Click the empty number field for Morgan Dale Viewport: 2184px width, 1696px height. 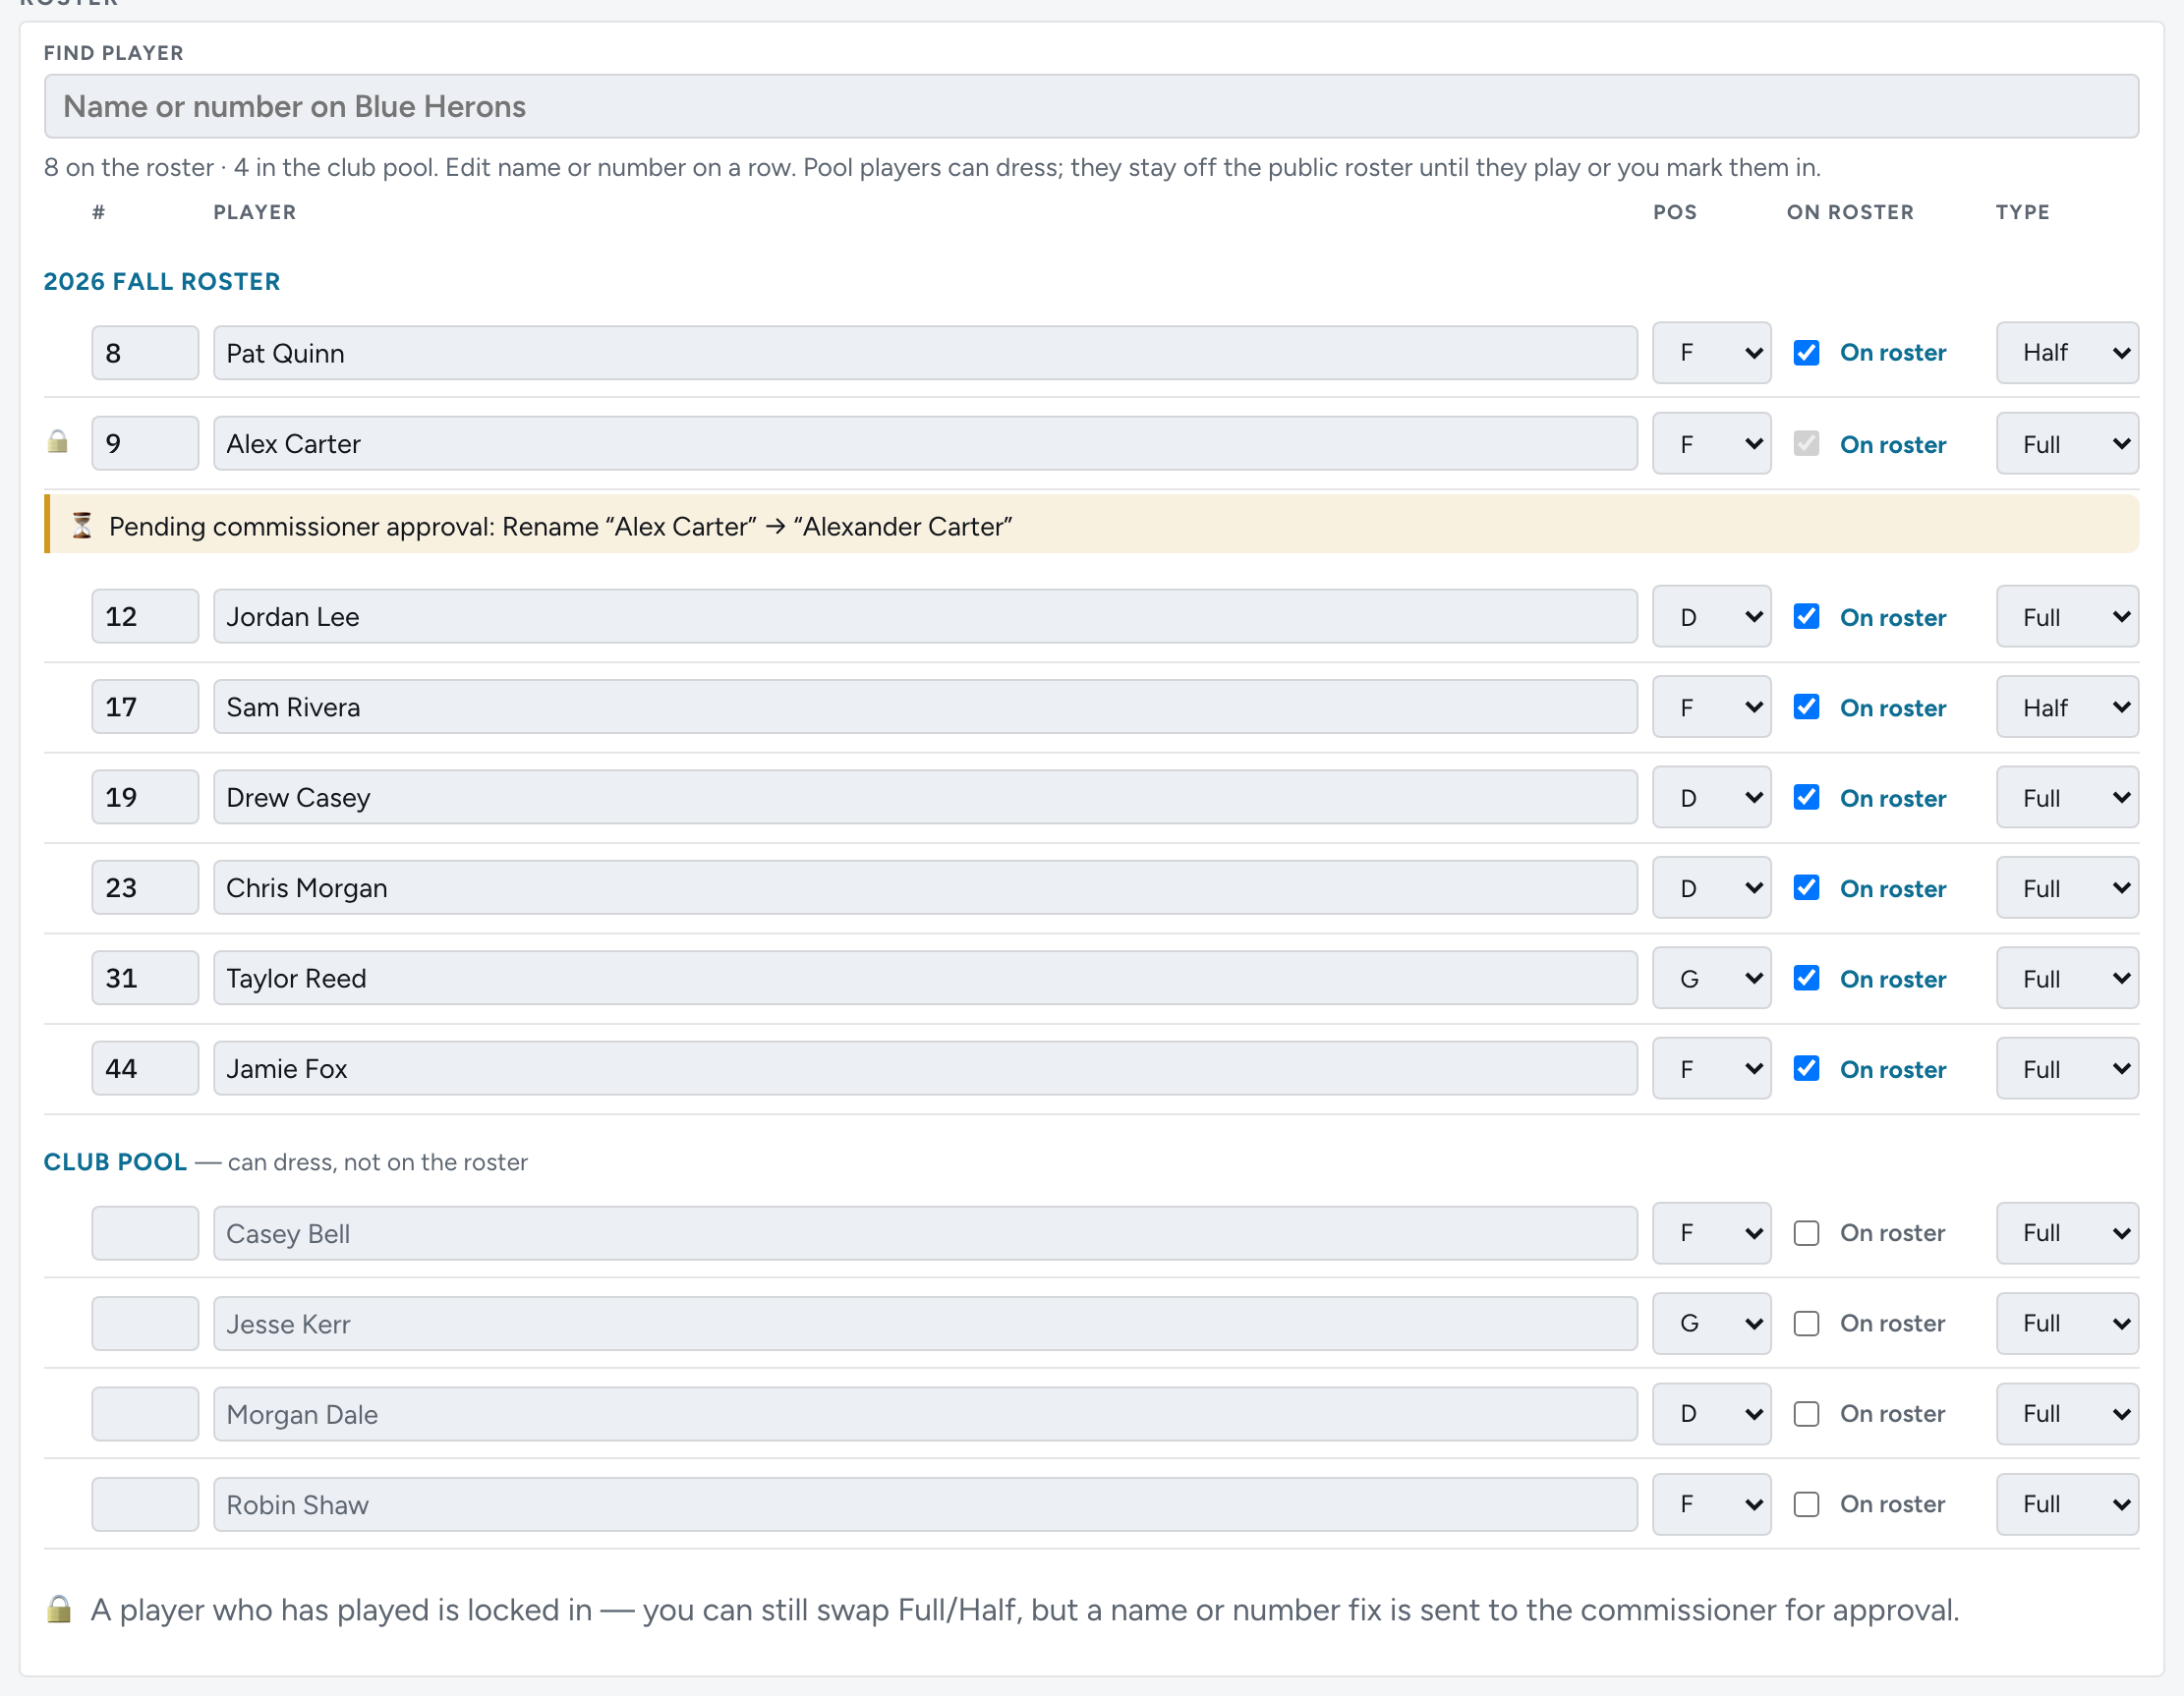145,1414
